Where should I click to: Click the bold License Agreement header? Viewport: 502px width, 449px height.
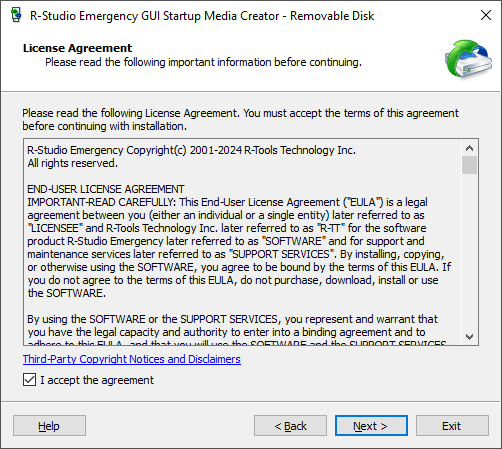point(77,48)
